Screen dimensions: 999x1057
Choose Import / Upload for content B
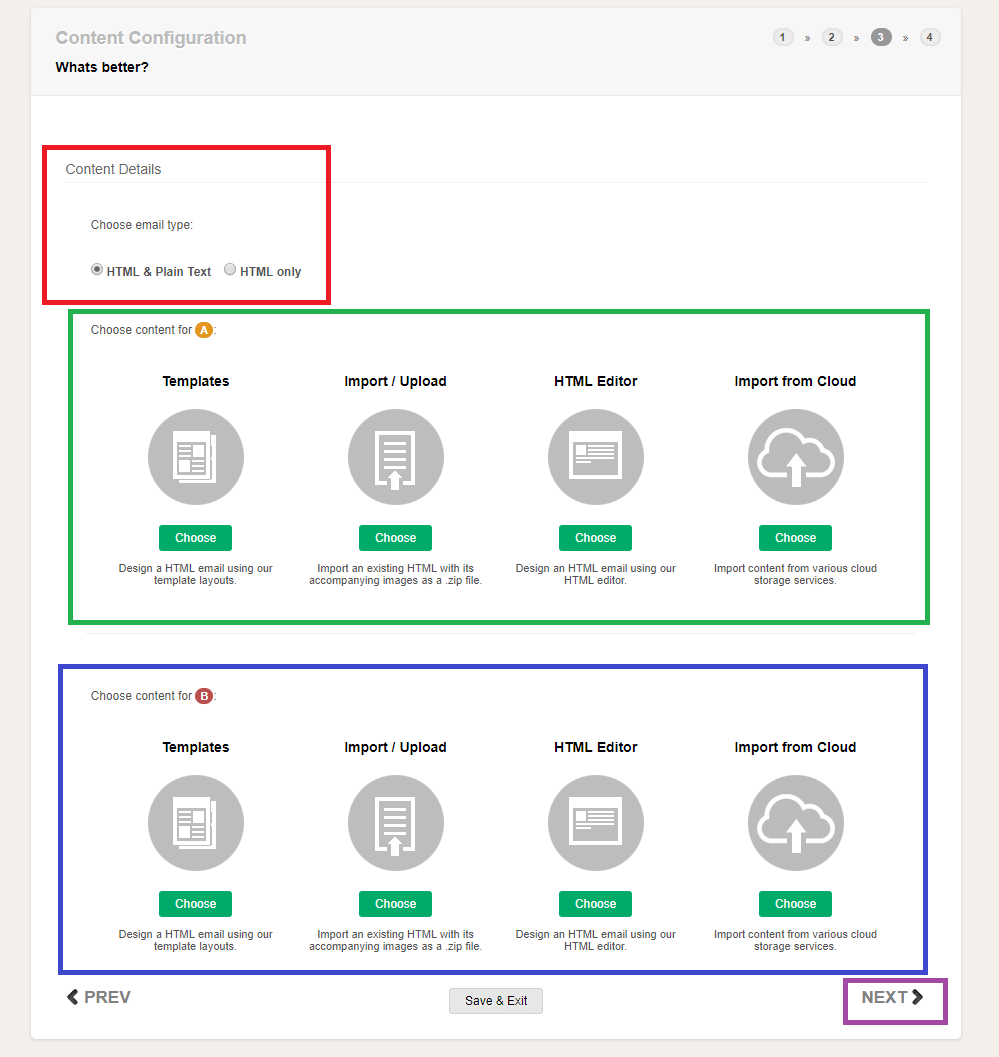[396, 904]
